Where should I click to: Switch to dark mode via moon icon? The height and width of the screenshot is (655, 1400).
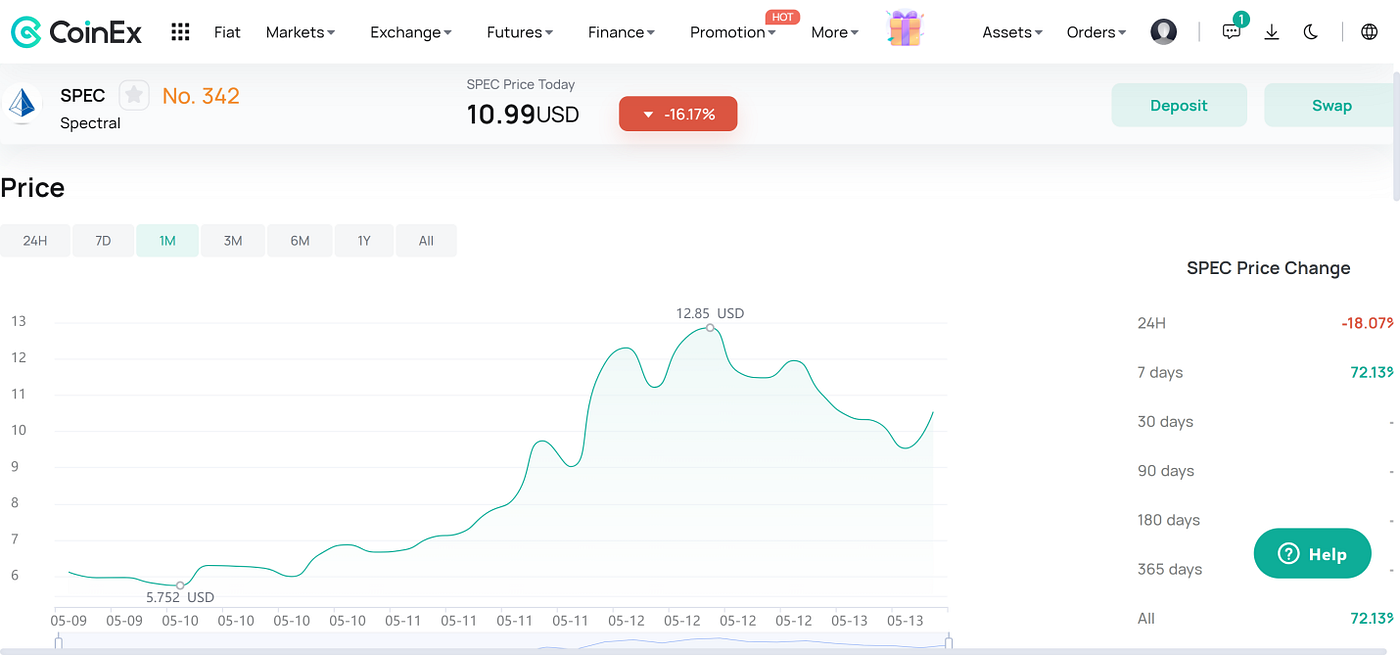1310,31
